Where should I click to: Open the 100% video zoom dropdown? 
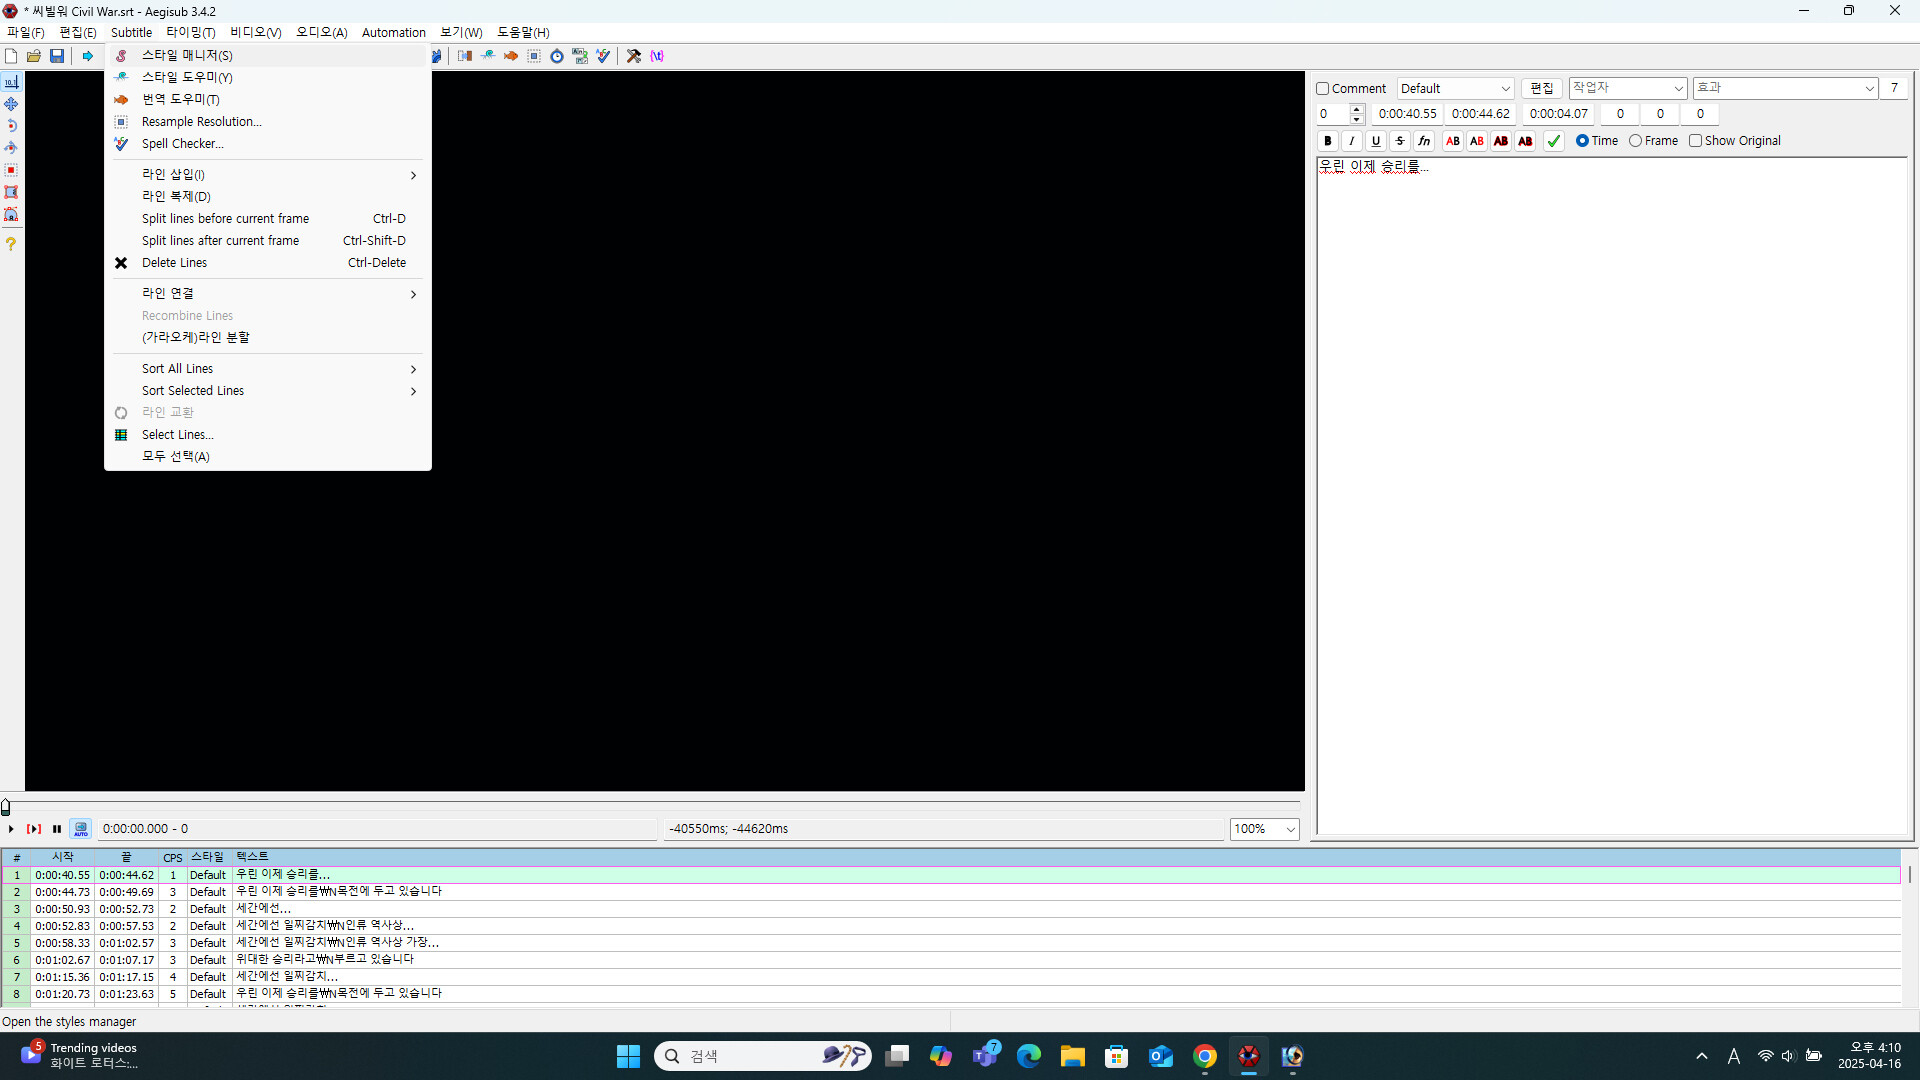click(x=1264, y=829)
